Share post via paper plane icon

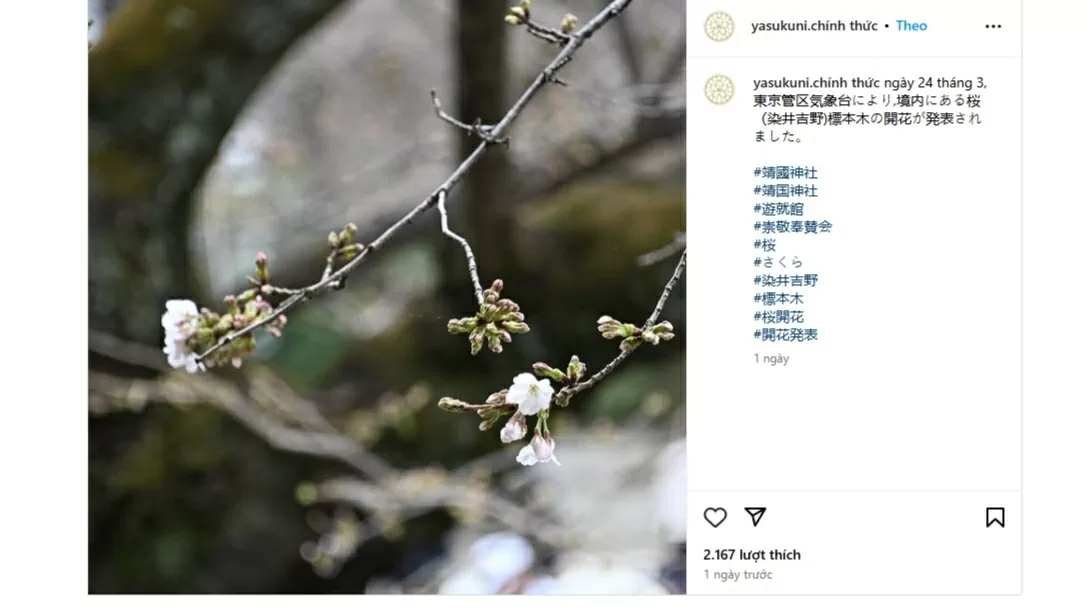pyautogui.click(x=755, y=516)
